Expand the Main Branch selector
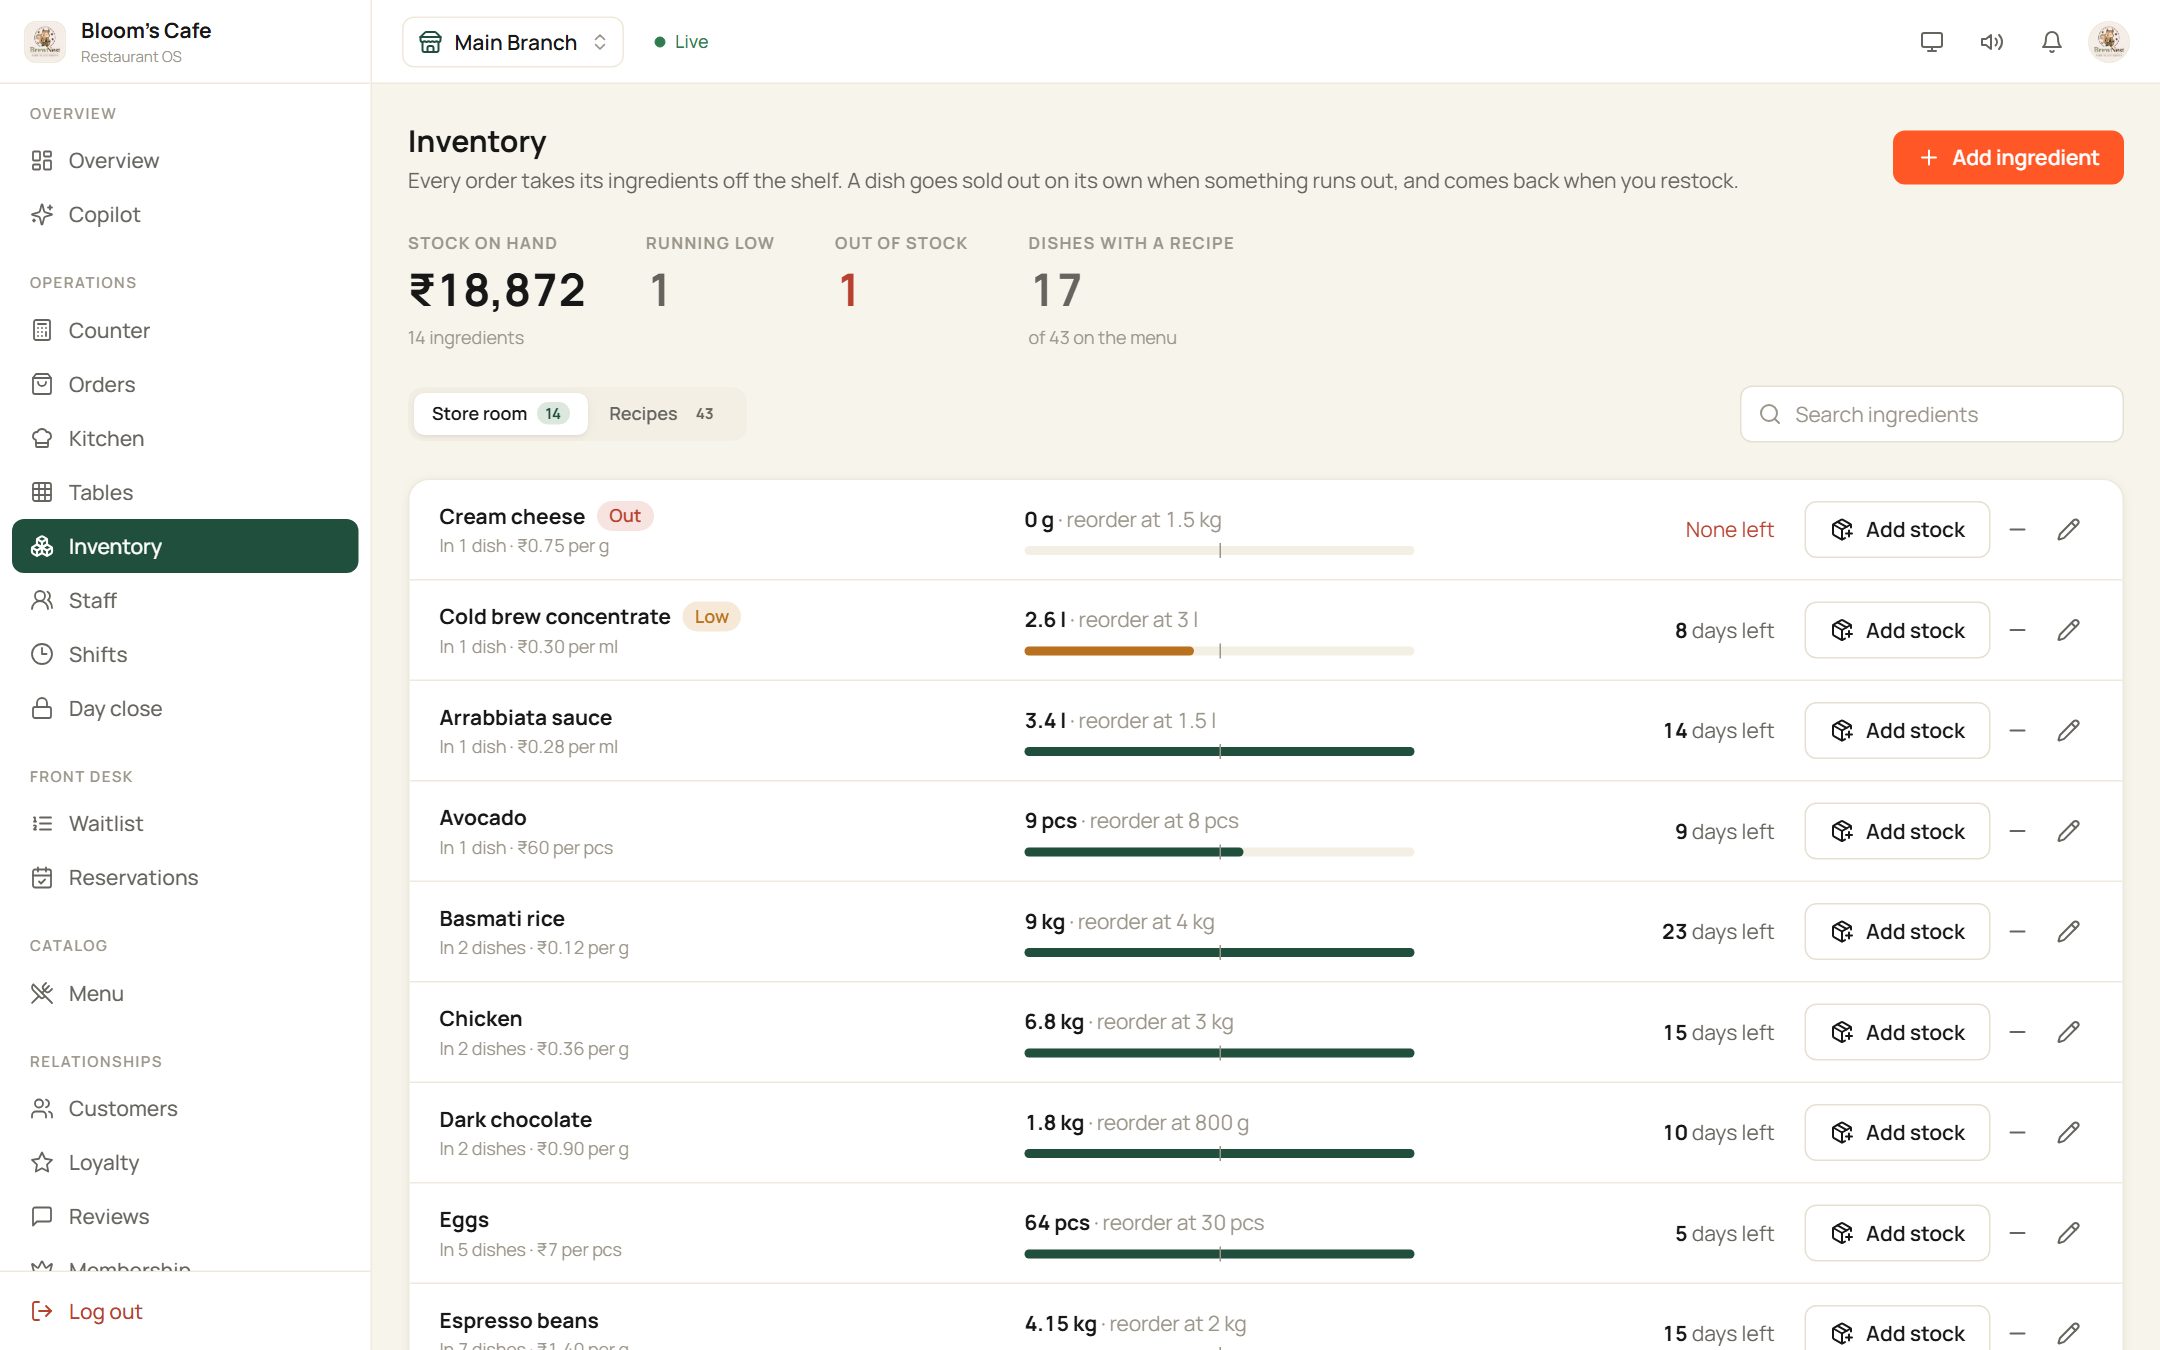The width and height of the screenshot is (2160, 1350). [513, 42]
